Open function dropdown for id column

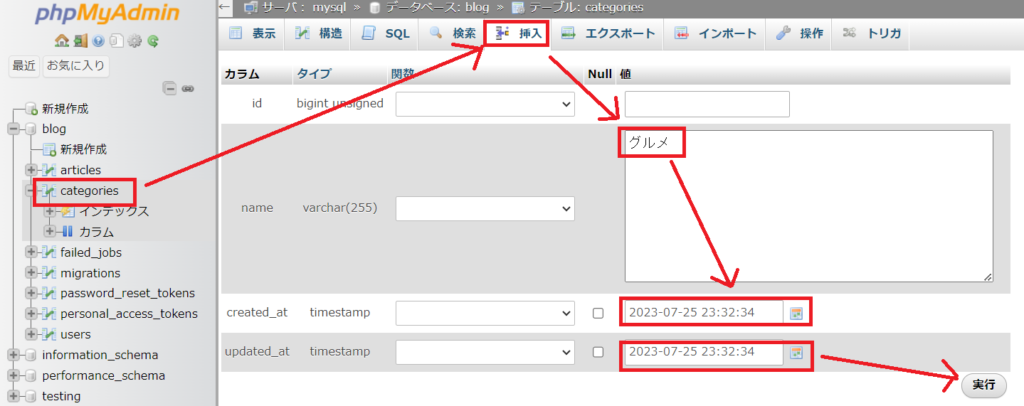click(485, 104)
